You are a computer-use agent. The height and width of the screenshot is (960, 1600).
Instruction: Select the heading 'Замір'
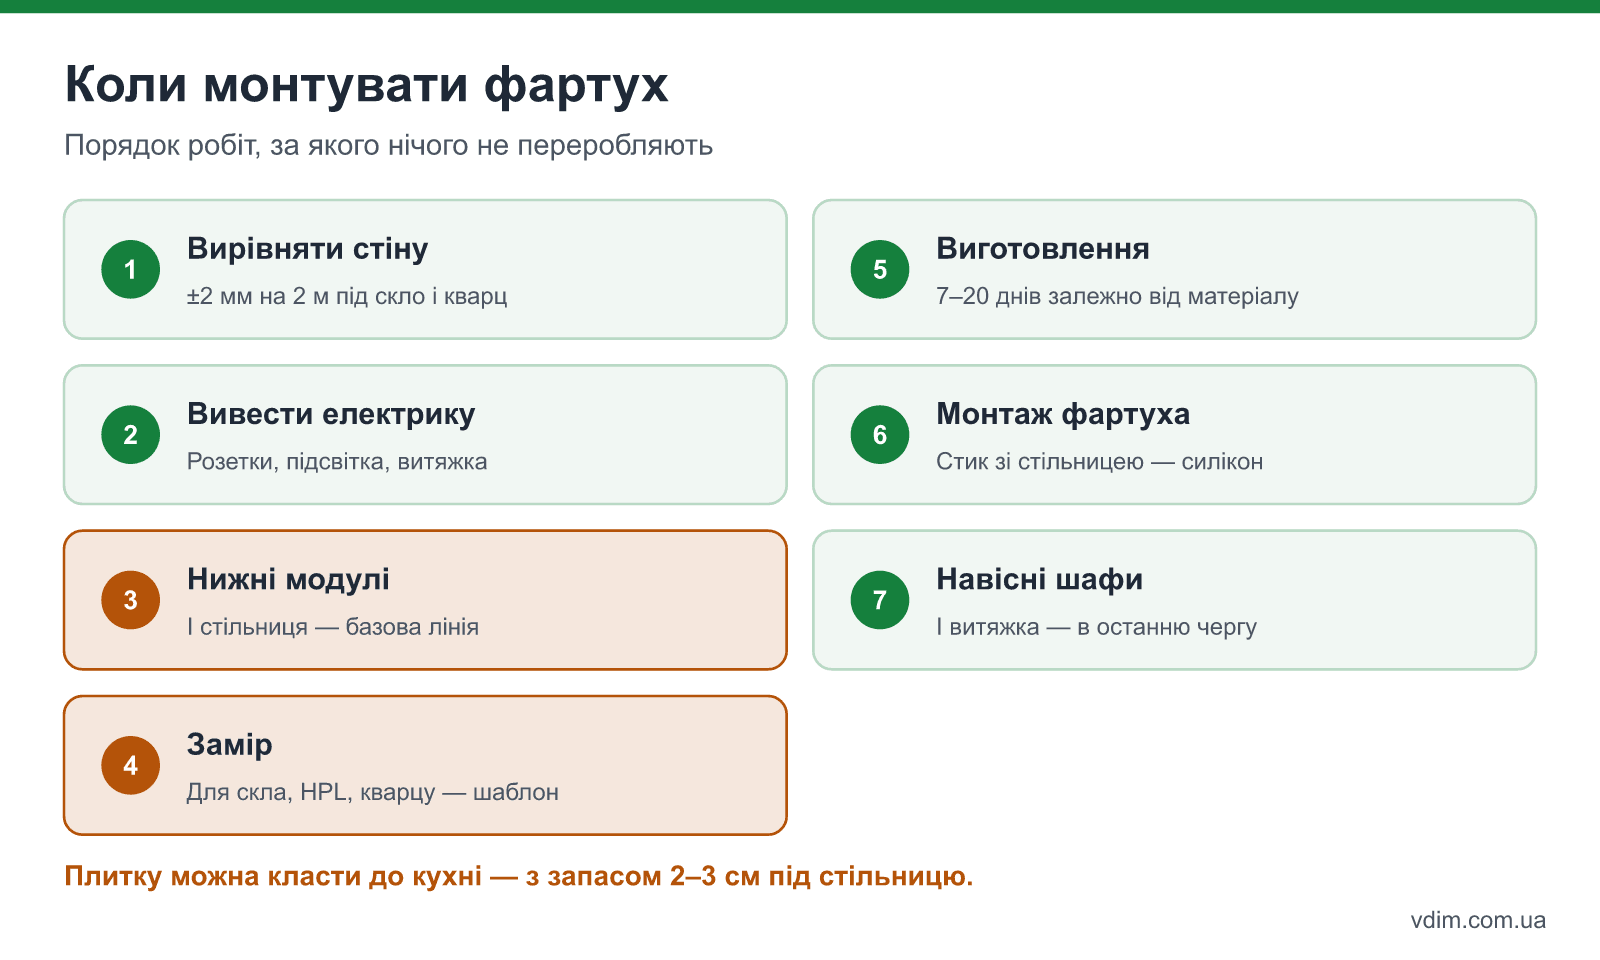(x=230, y=745)
